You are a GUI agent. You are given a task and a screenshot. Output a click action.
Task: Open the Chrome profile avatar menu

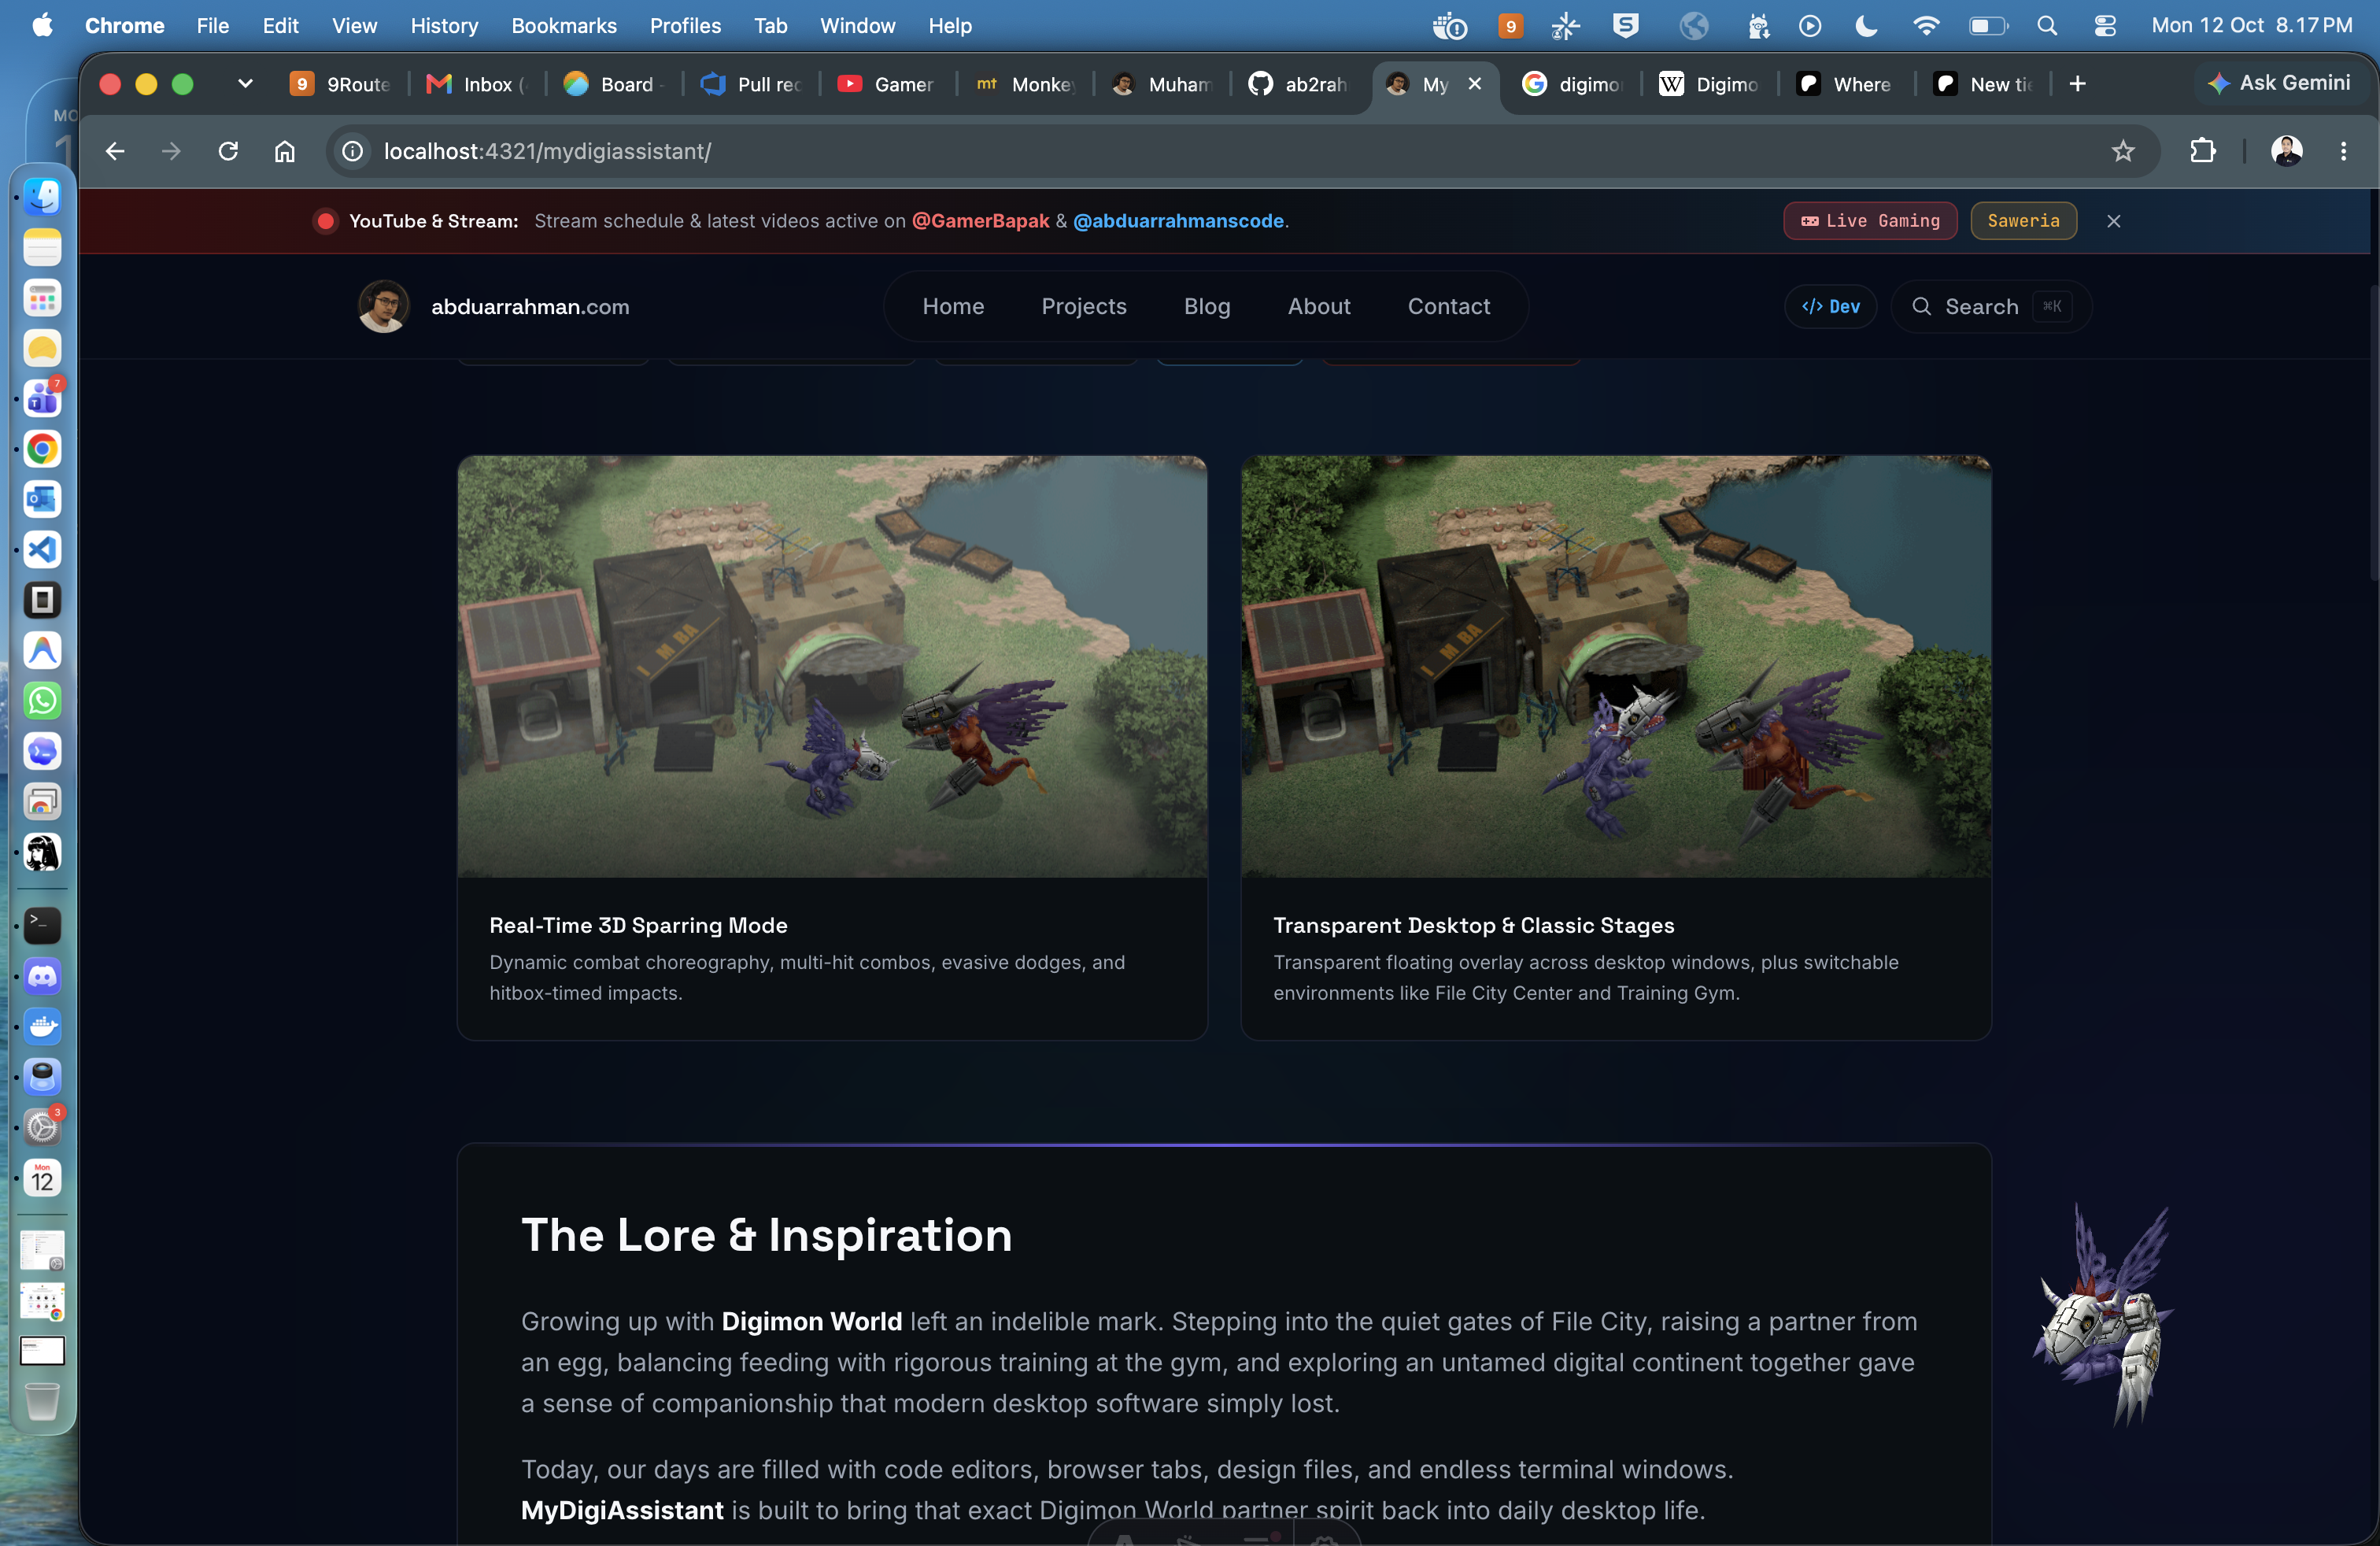[2287, 151]
